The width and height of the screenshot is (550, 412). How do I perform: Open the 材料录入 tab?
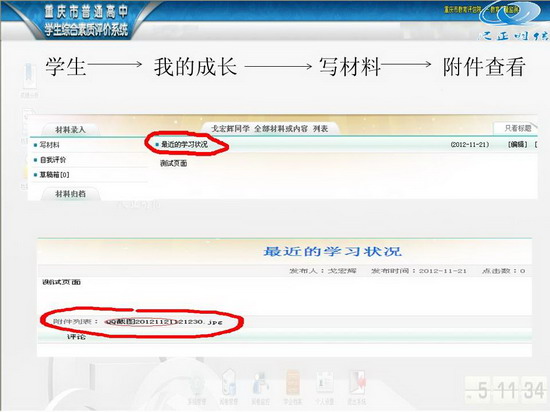point(71,130)
